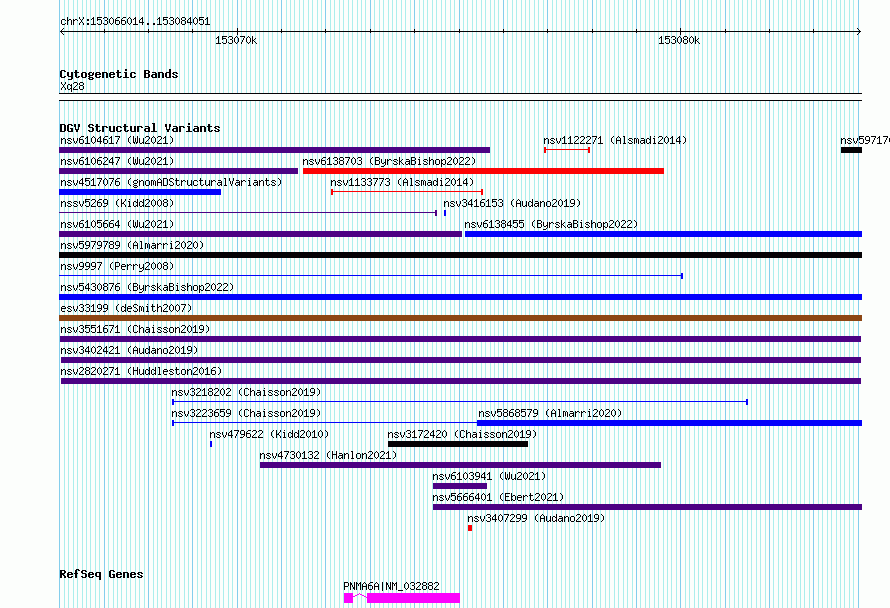Click the nsv5666401 (Ebert2021) label
Screen dimensions: 890x608
tap(498, 497)
